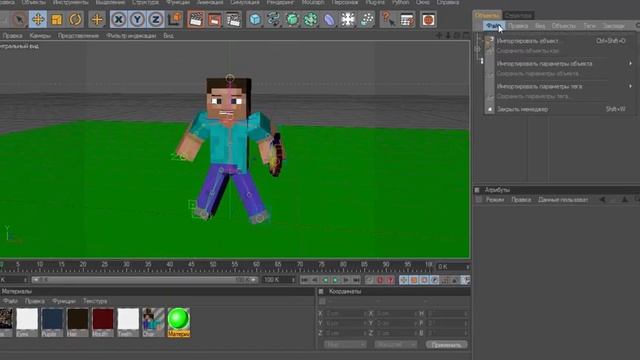The height and width of the screenshot is (360, 640).
Task: Click up arrow in Атрибуты panel
Action: coord(624,200)
